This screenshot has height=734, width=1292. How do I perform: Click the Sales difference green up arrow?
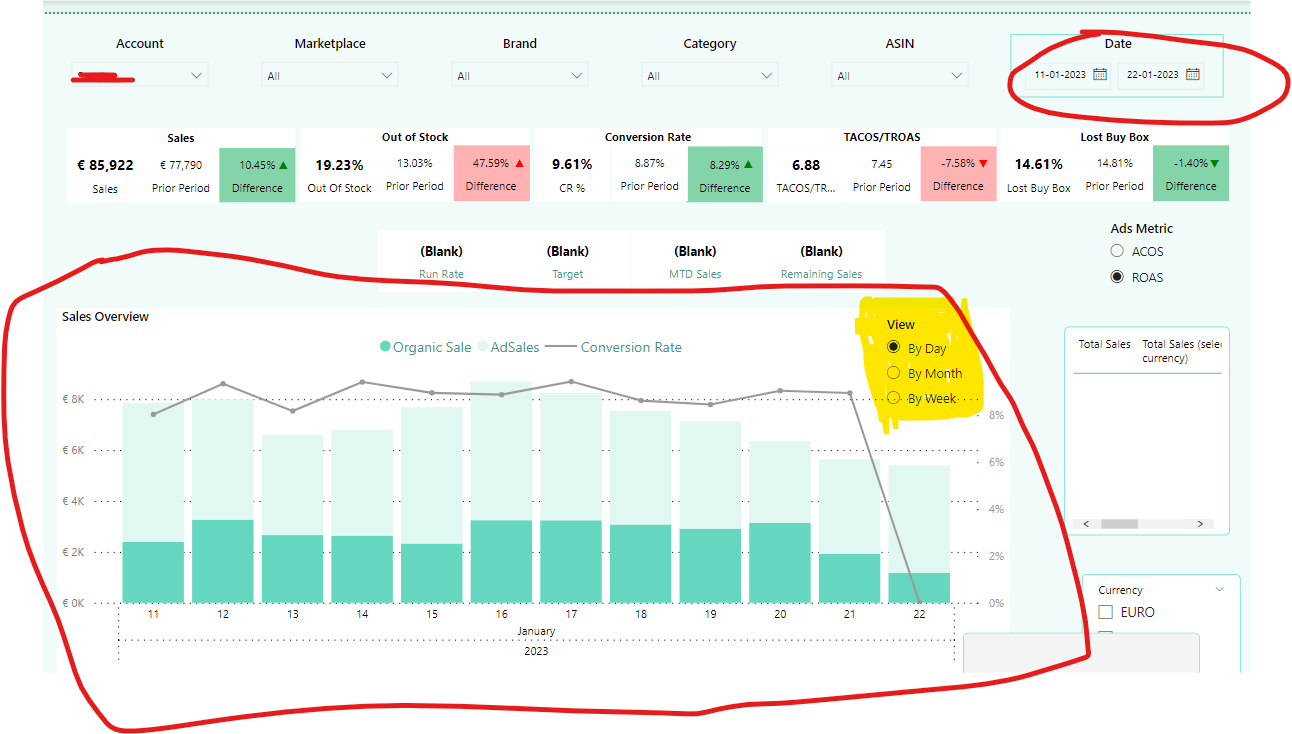click(283, 165)
